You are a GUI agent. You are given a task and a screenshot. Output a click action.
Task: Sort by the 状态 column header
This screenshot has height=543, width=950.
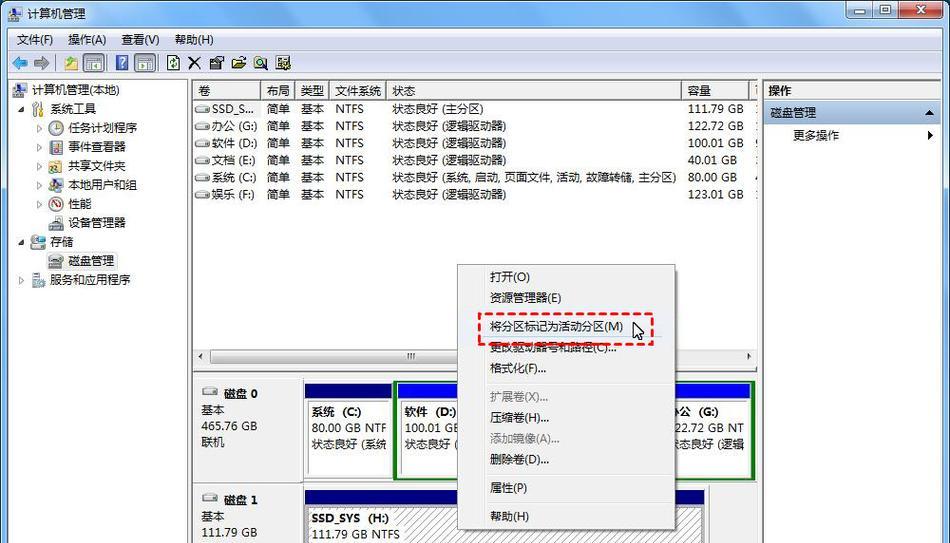[534, 91]
